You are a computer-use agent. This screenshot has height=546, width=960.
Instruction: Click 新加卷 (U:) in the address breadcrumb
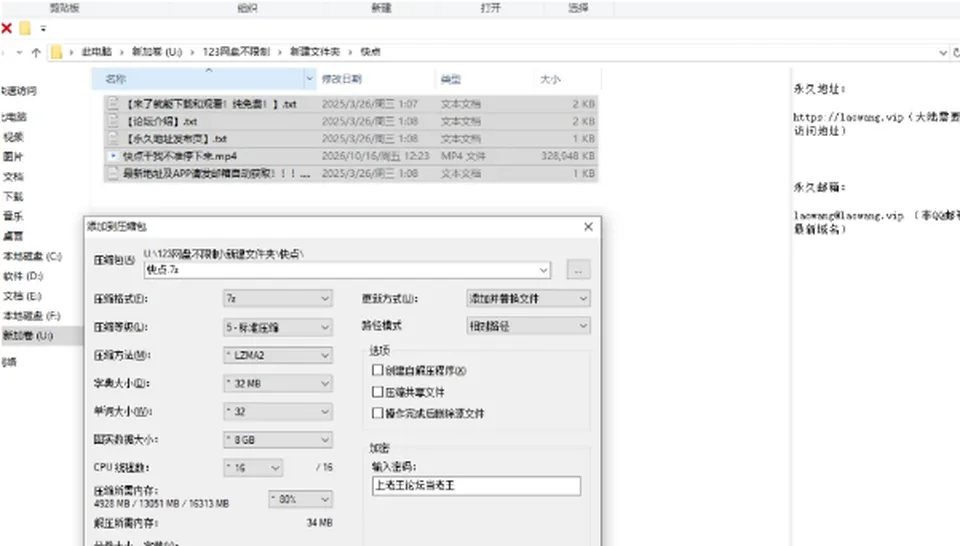tap(157, 52)
